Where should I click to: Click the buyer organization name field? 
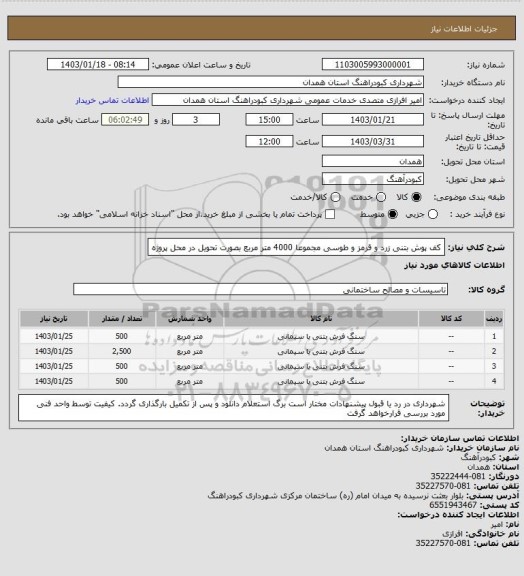pyautogui.click(x=270, y=82)
